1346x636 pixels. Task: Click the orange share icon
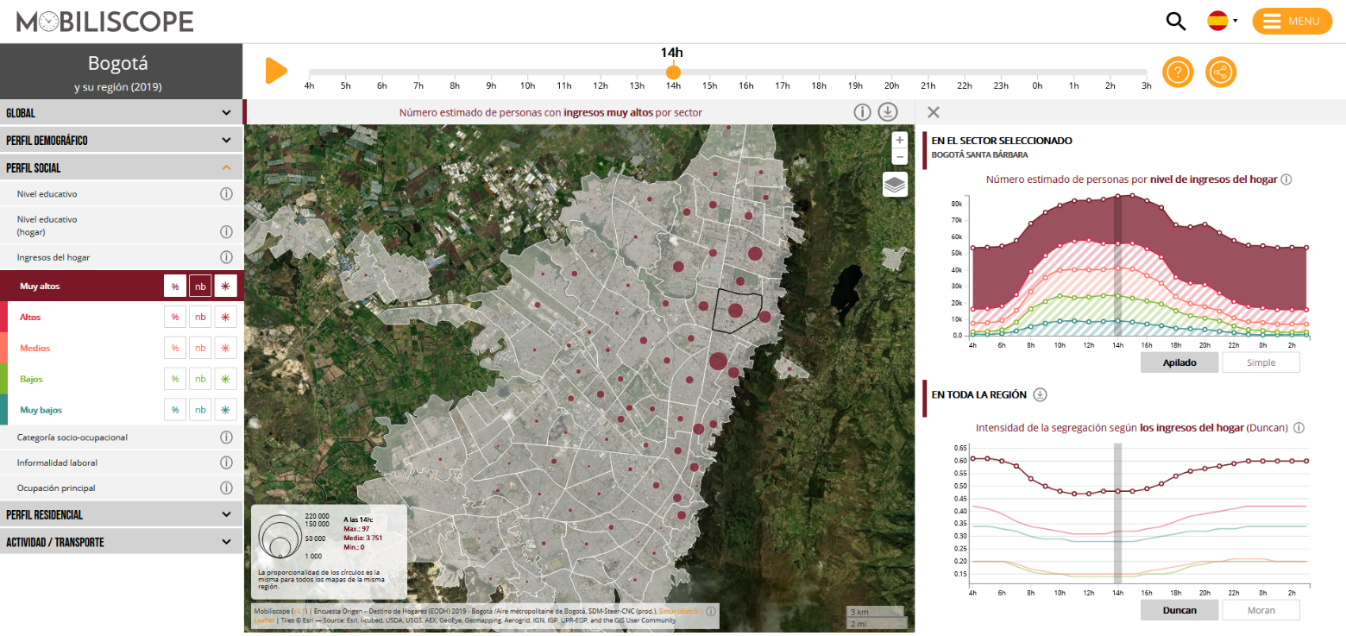pyautogui.click(x=1221, y=72)
